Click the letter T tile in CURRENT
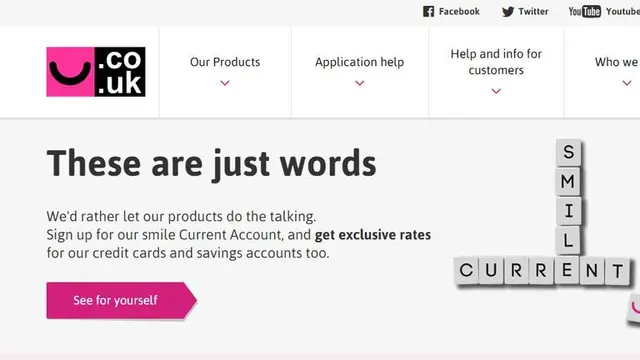Viewport: 640px width, 360px height. coord(618,271)
